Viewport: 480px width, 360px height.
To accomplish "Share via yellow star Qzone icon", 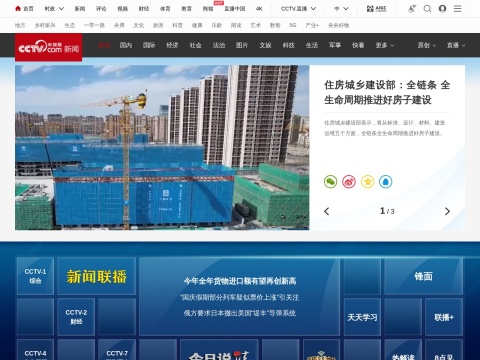I will [x=367, y=182].
